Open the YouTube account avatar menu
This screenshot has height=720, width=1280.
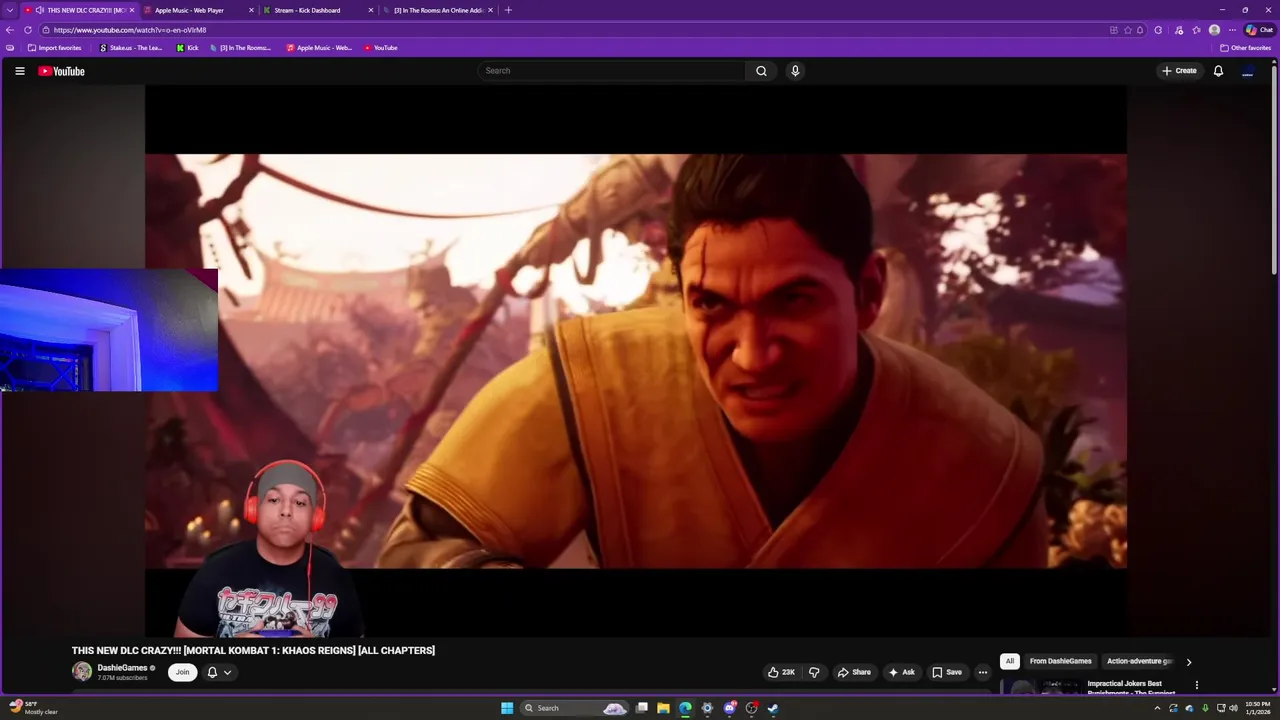coord(1247,71)
